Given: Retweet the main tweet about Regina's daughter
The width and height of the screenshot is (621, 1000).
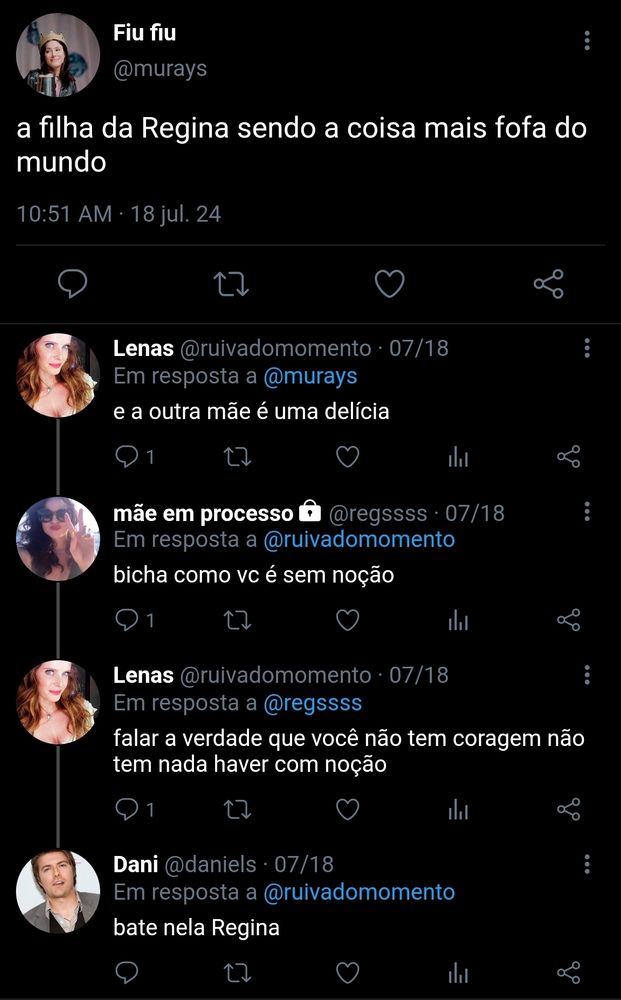Looking at the screenshot, I should tap(231, 284).
